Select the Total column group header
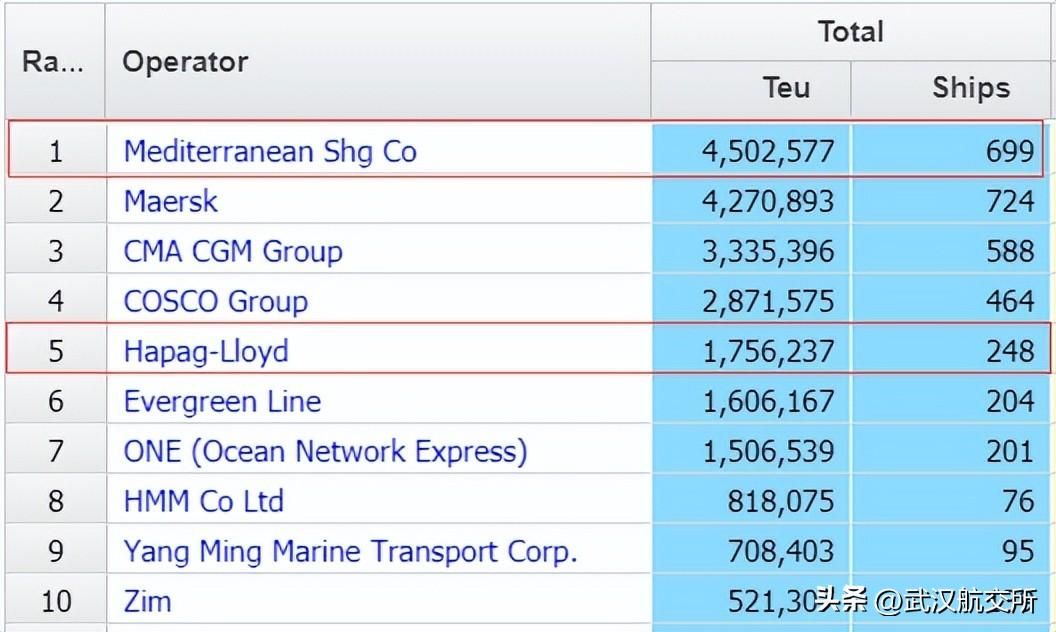 tap(851, 32)
